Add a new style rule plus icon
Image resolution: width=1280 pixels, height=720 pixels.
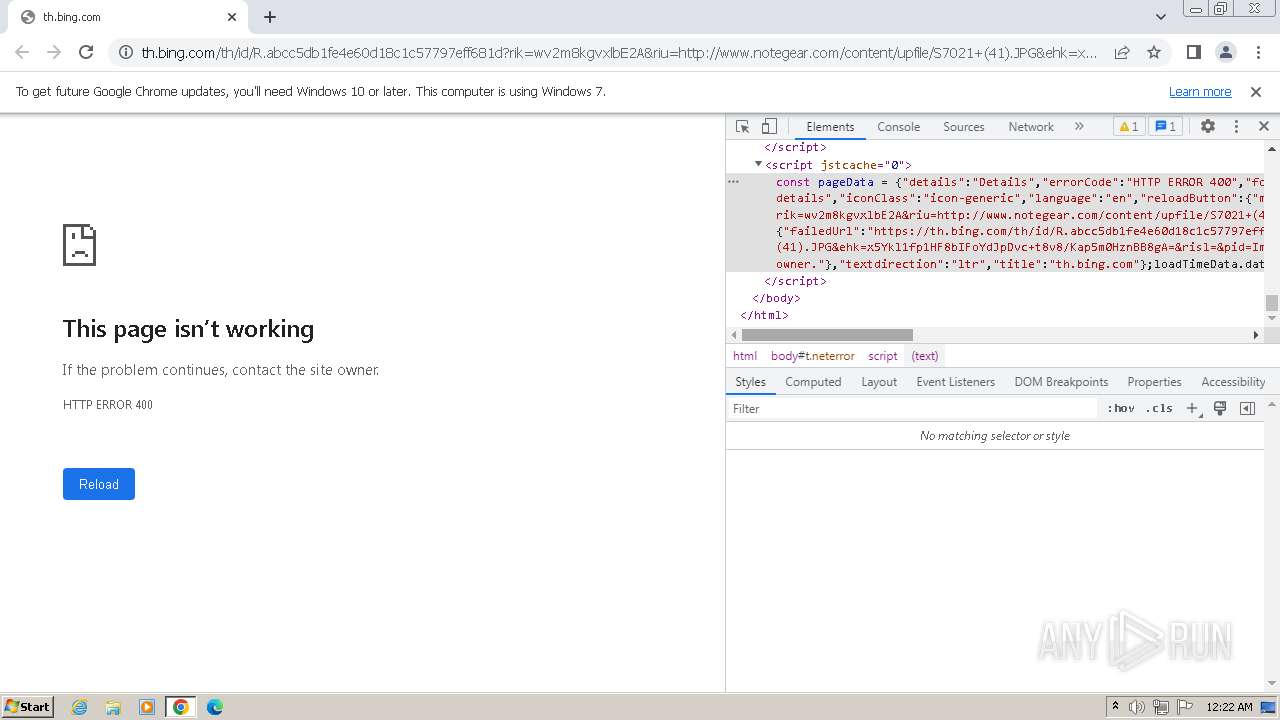pos(1192,408)
